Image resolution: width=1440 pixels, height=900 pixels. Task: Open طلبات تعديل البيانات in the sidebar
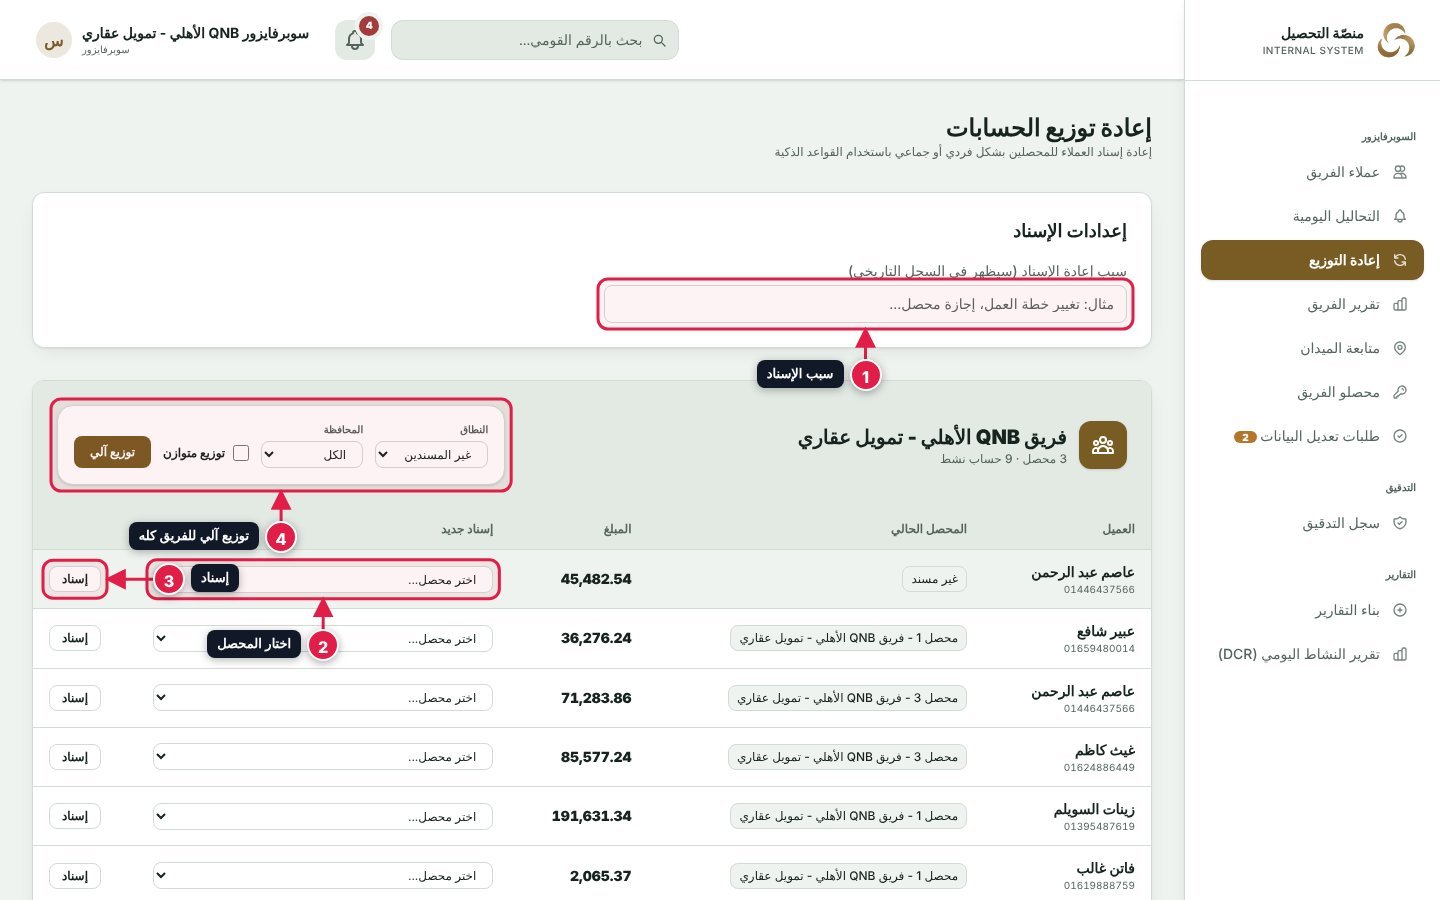point(1312,436)
